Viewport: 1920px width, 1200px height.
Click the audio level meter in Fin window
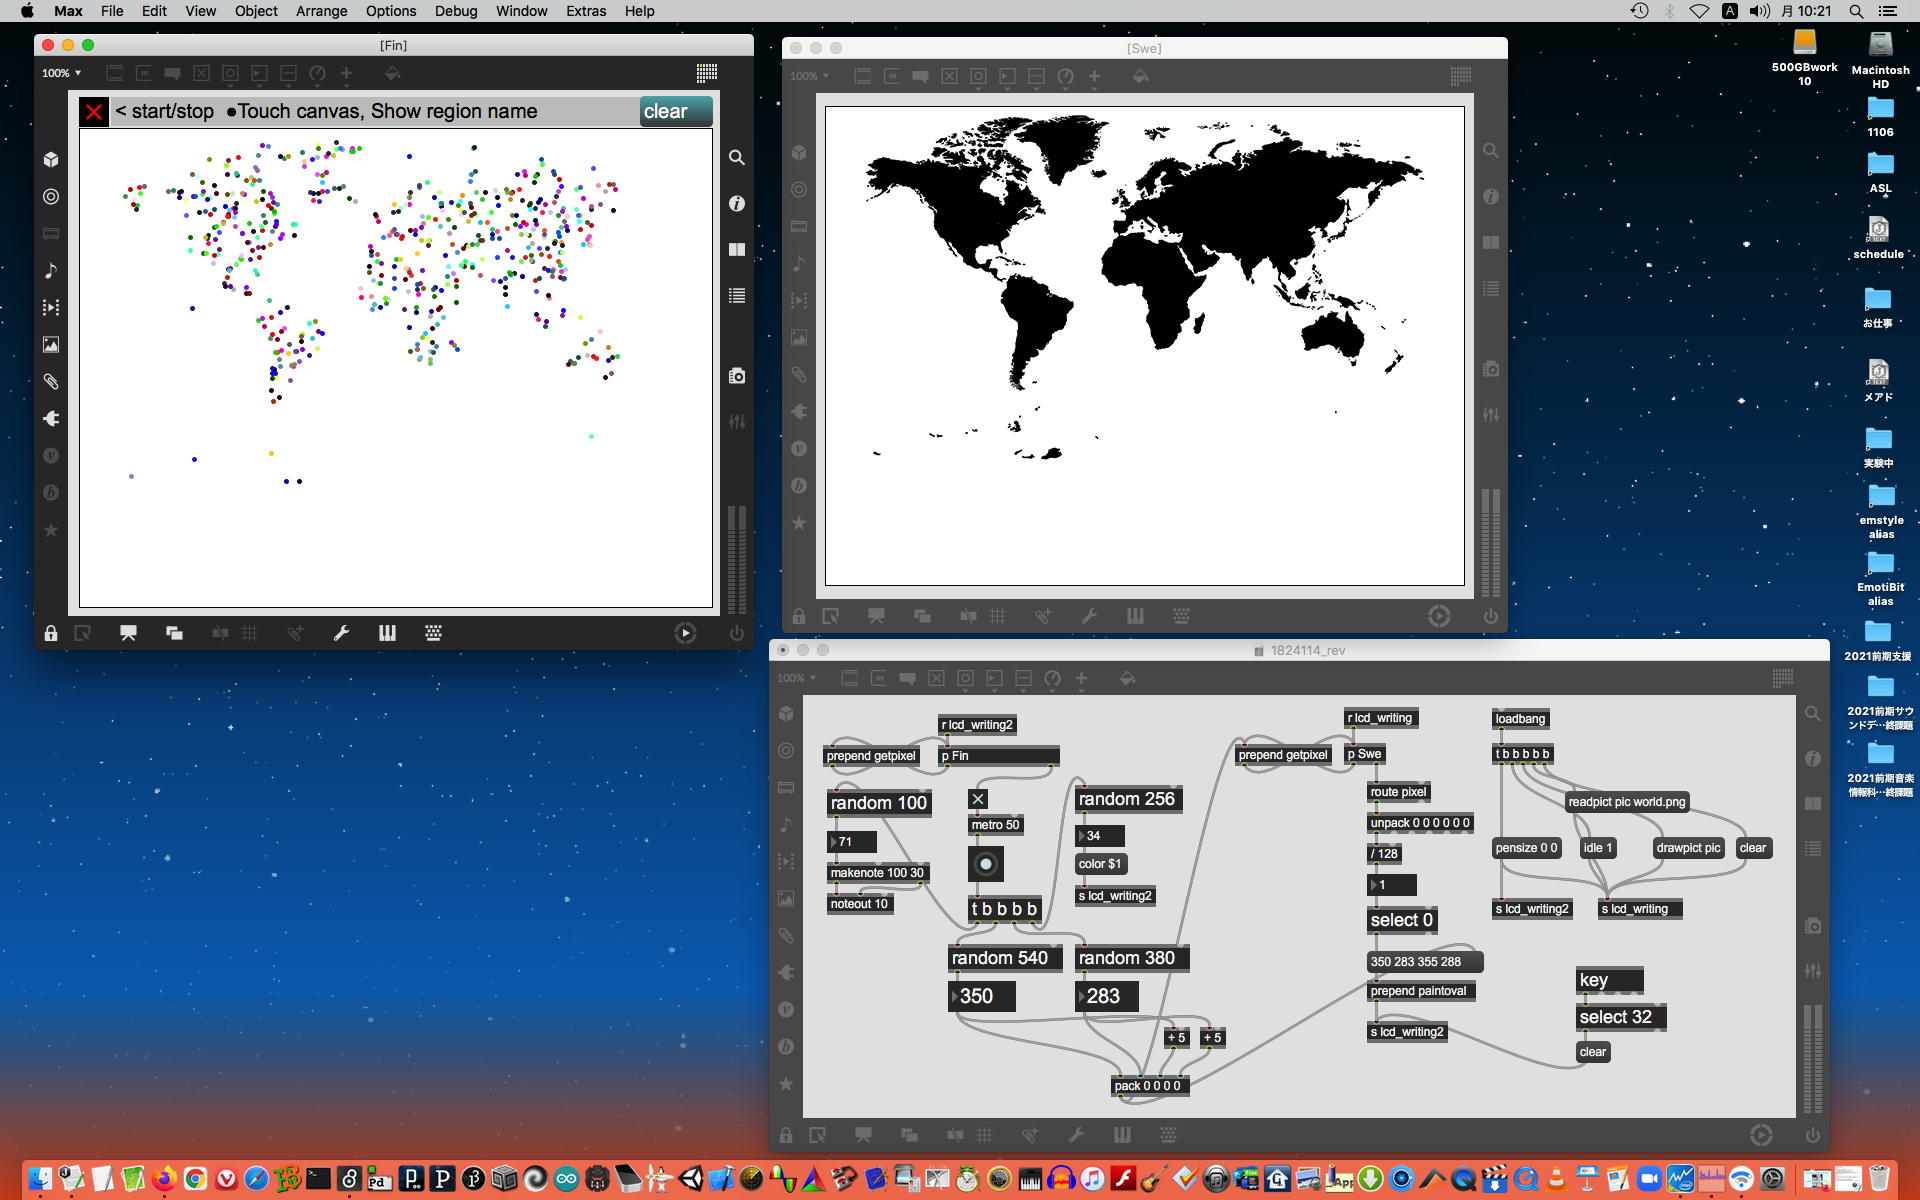[737, 558]
